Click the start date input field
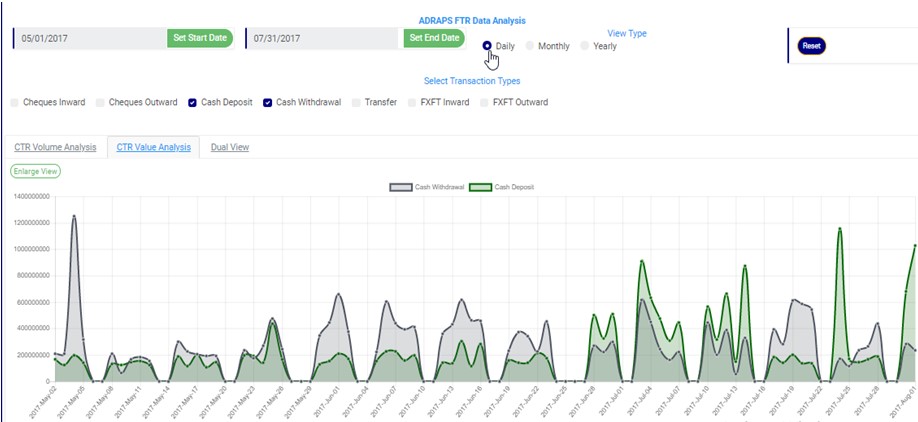918x422 pixels. point(90,38)
